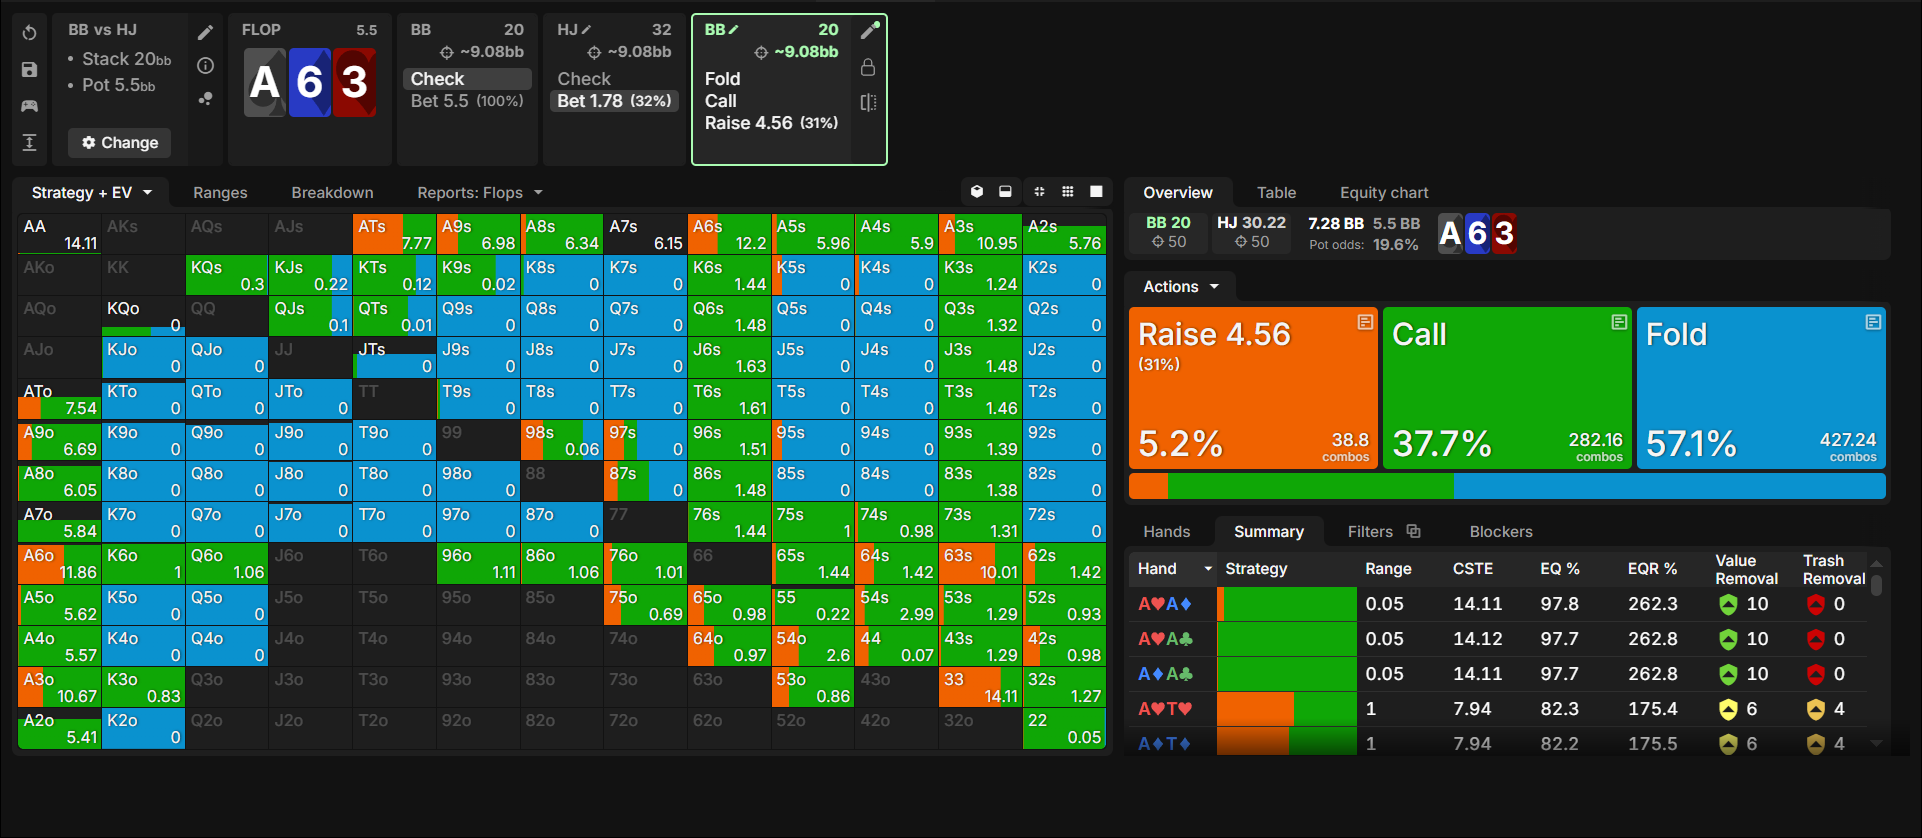Click the lock icon in the active BB card
Image resolution: width=1922 pixels, height=838 pixels.
click(868, 67)
